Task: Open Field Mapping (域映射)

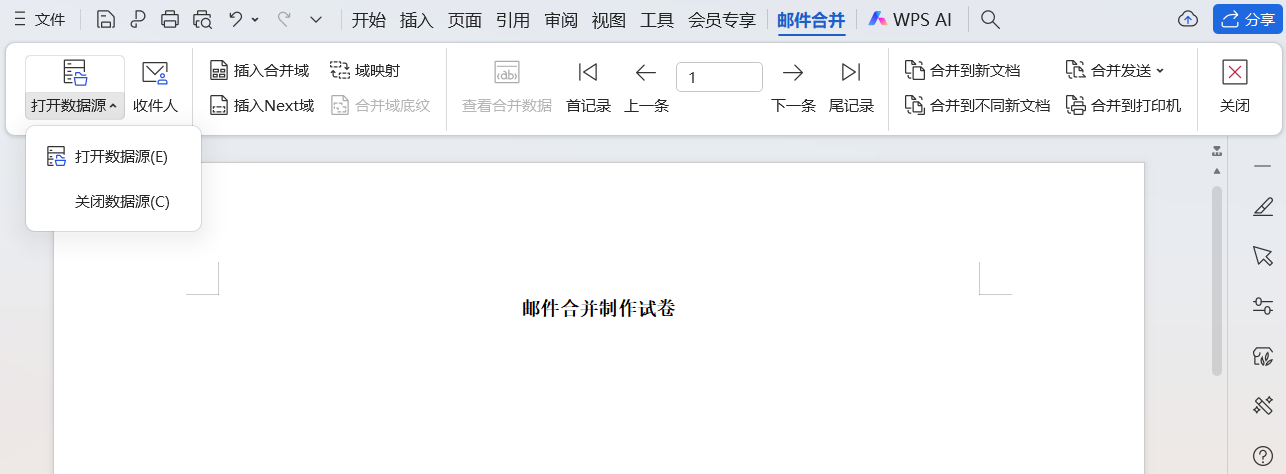Action: (365, 70)
